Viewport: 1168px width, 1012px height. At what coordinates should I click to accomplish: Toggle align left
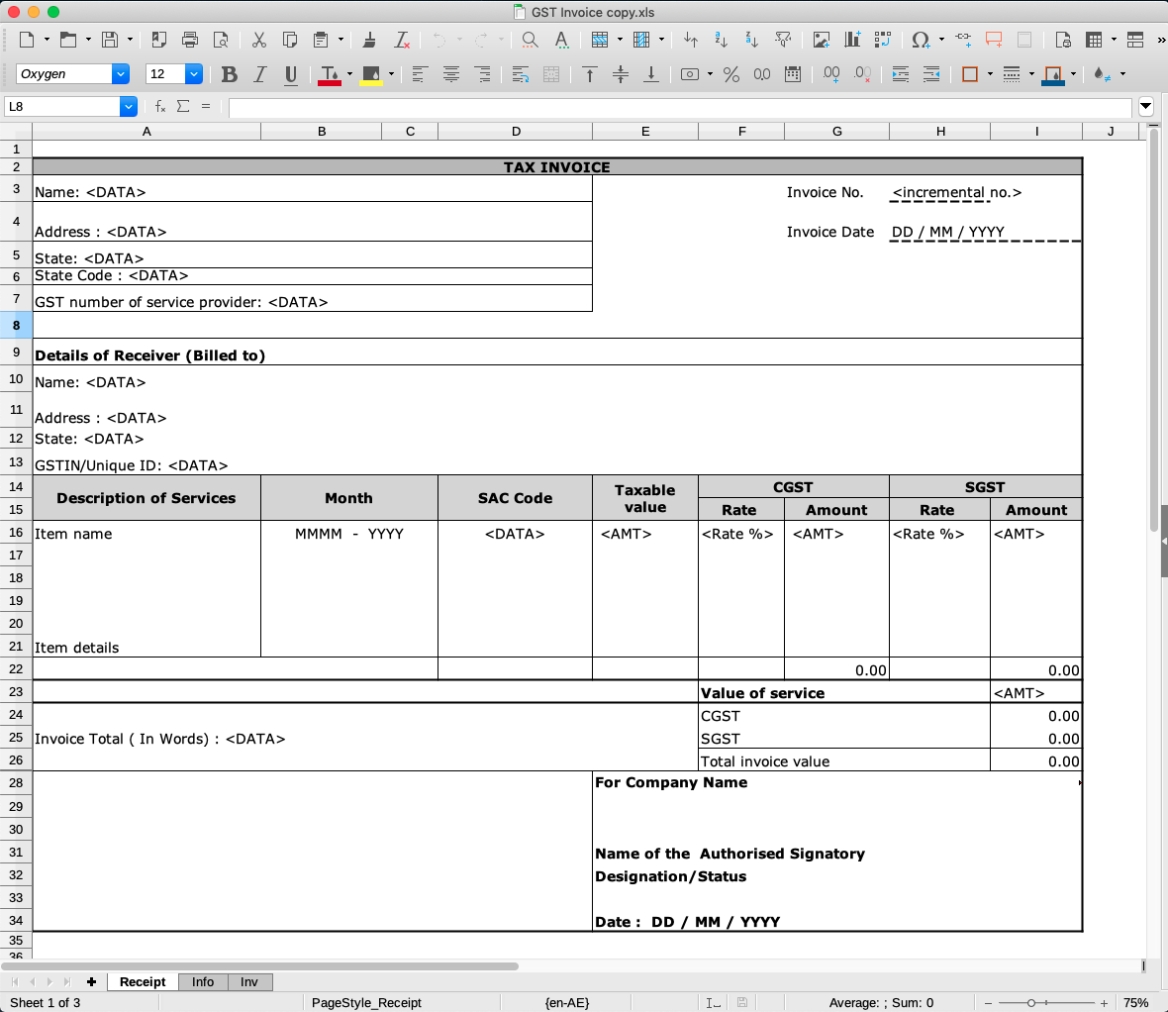click(419, 74)
